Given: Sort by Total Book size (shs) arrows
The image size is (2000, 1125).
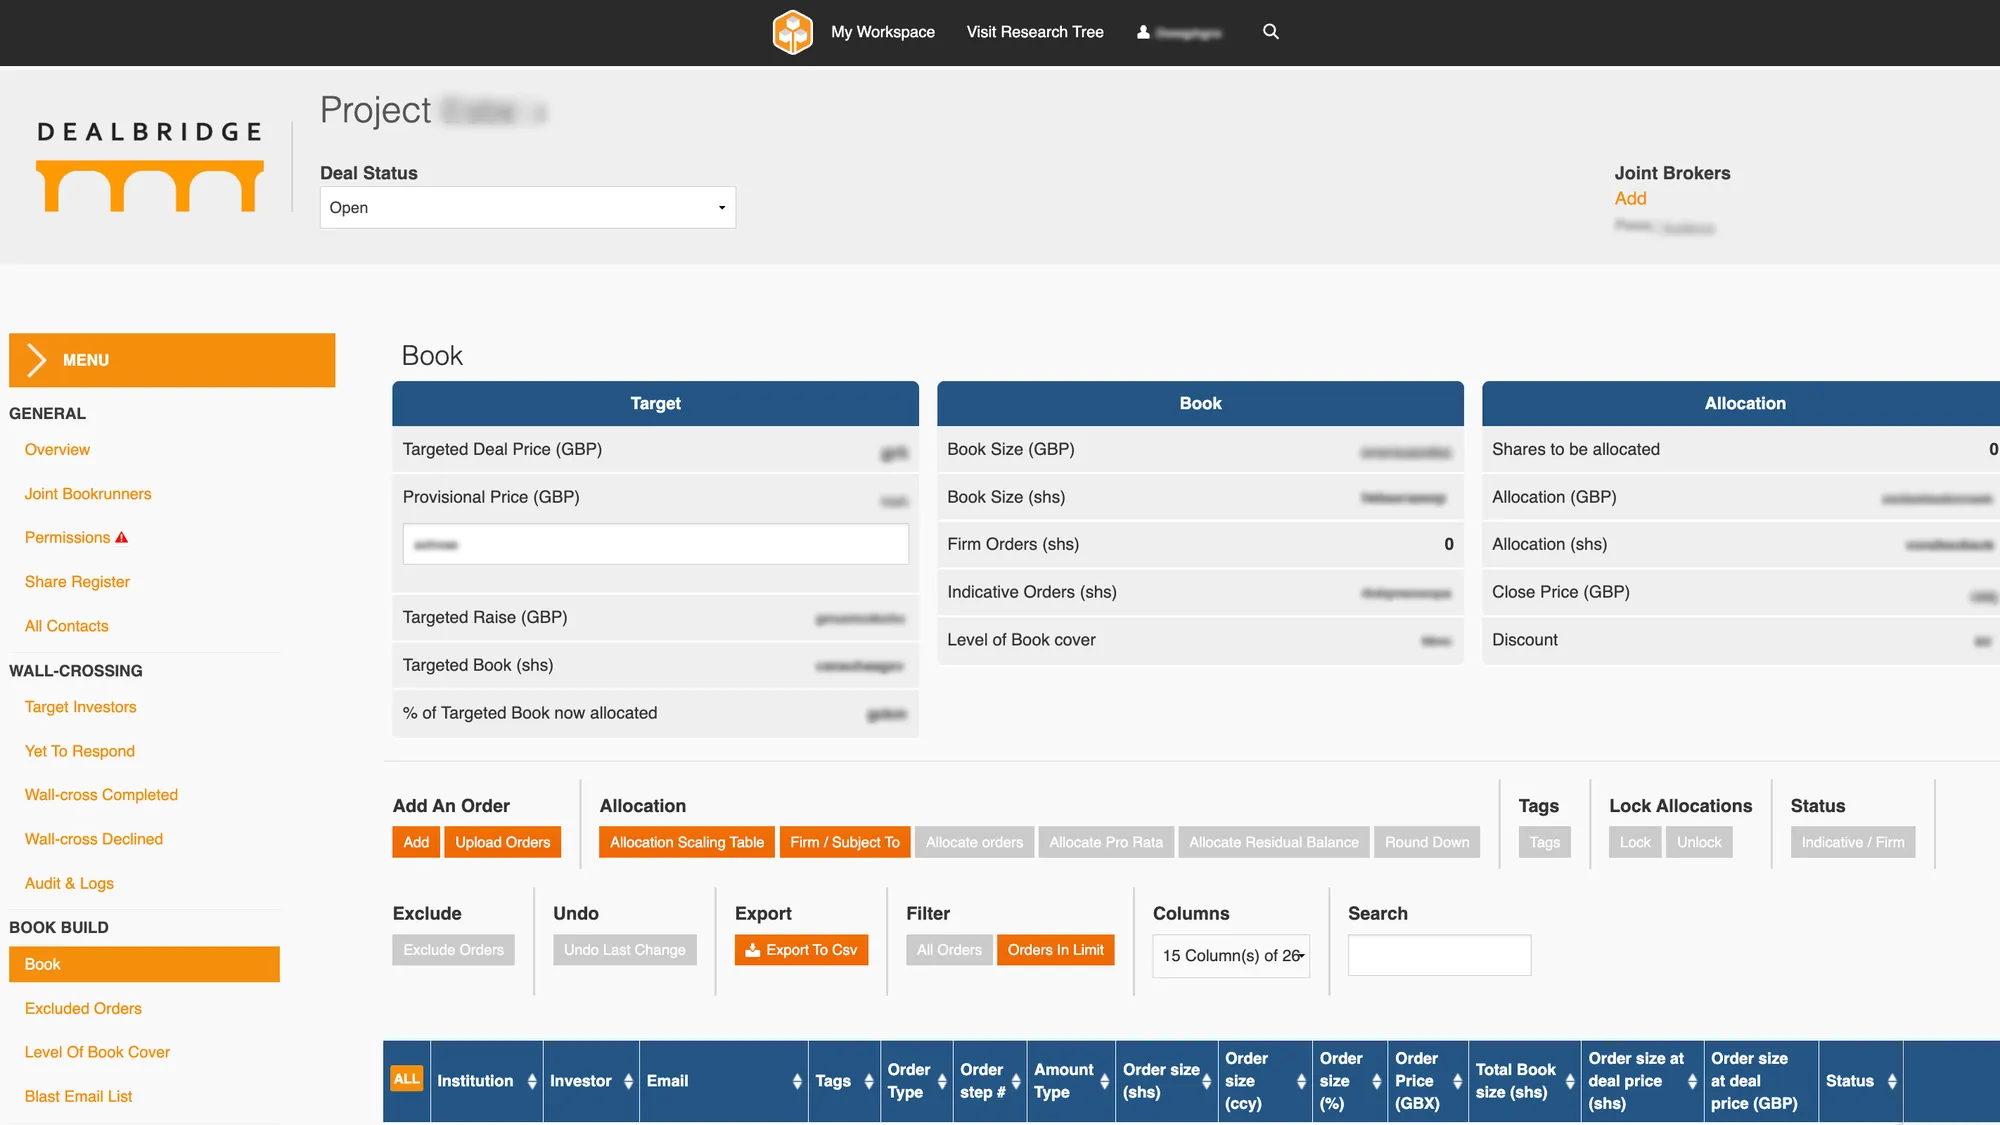Looking at the screenshot, I should pos(1570,1081).
